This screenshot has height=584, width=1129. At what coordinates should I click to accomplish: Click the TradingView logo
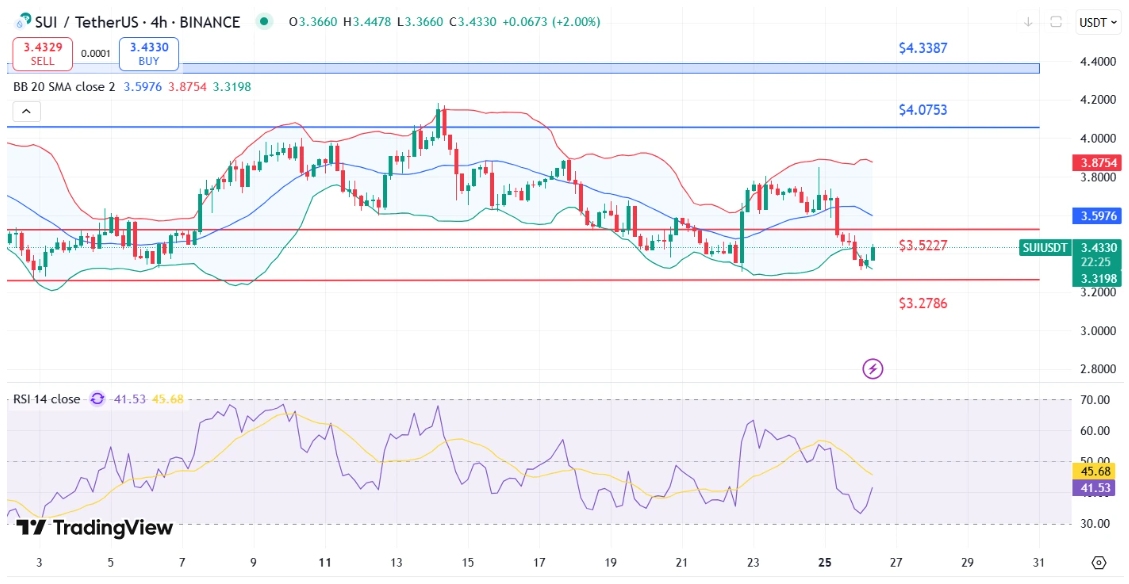[x=94, y=528]
